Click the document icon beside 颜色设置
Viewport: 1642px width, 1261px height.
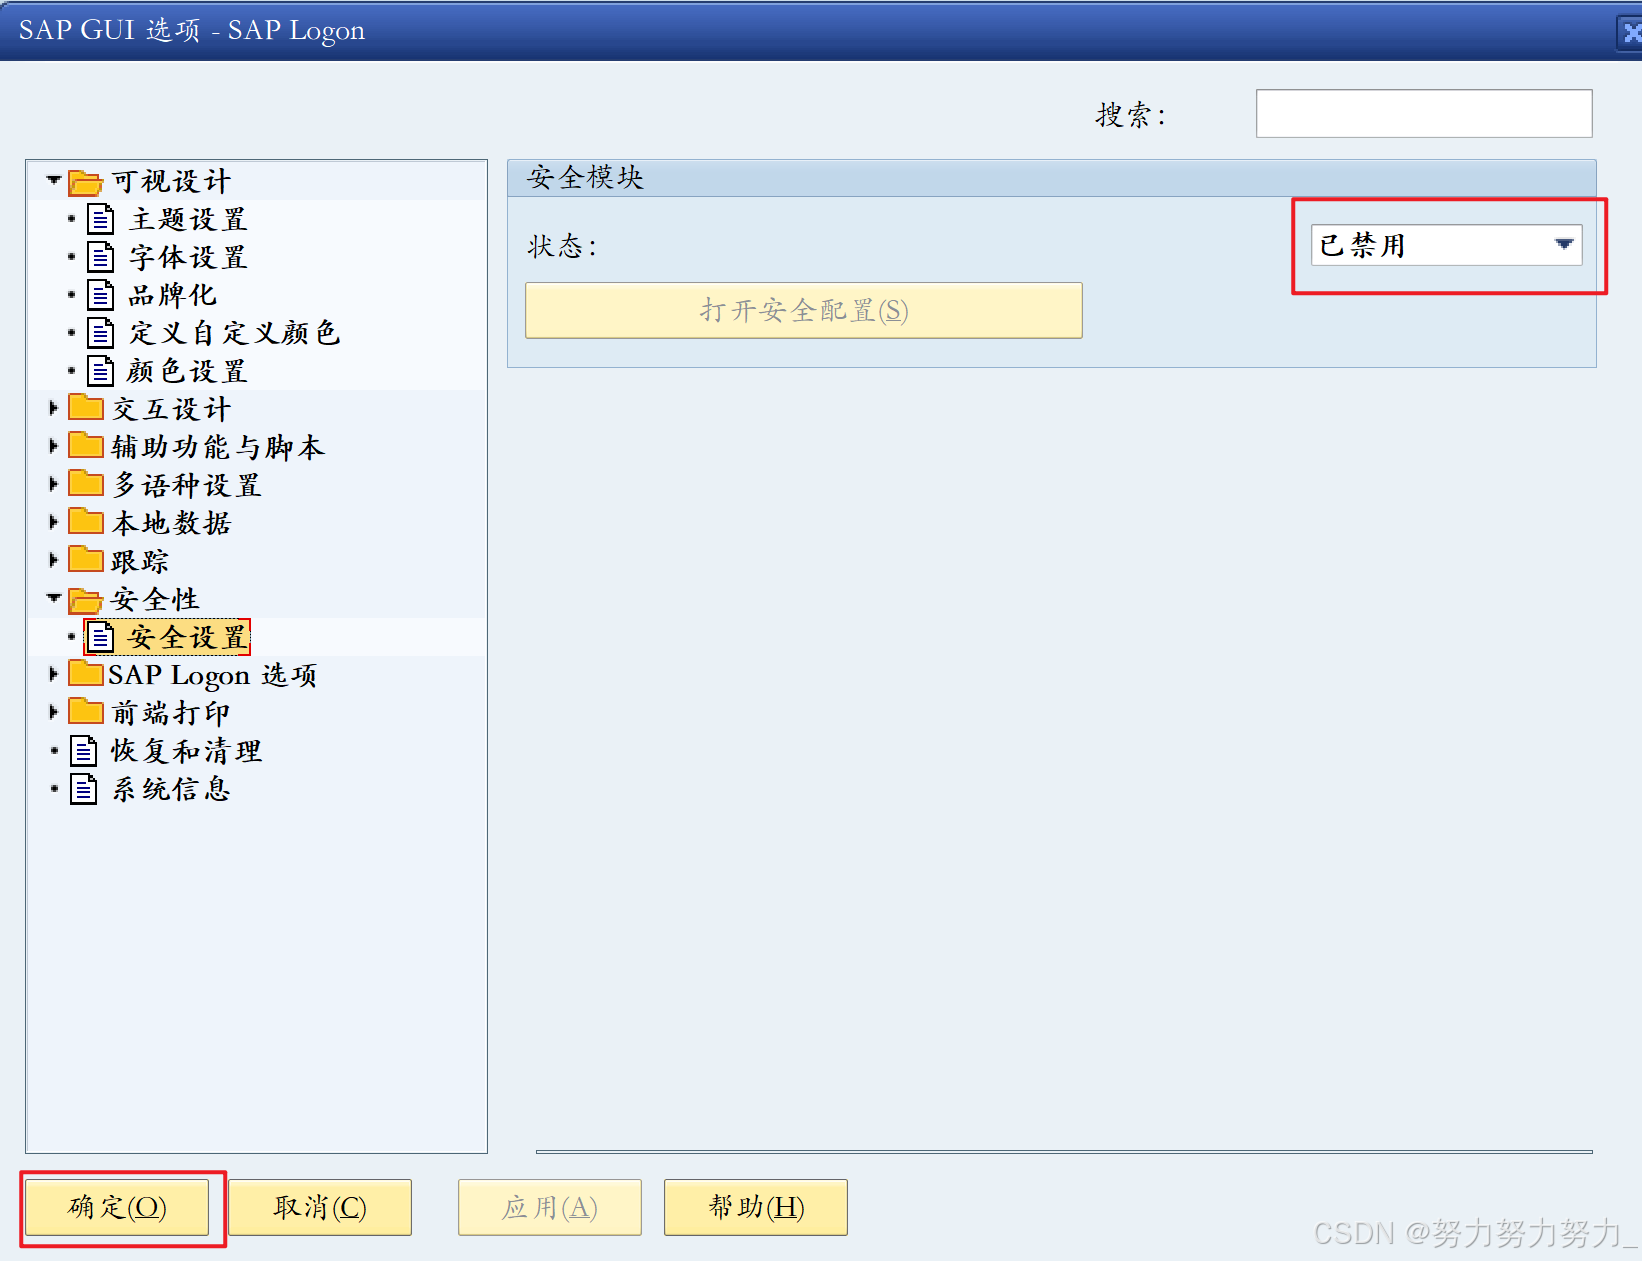101,371
